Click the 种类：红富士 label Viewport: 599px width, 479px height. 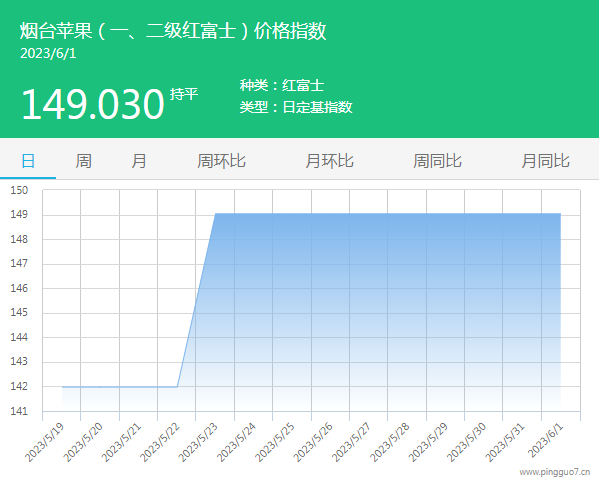[x=282, y=85]
